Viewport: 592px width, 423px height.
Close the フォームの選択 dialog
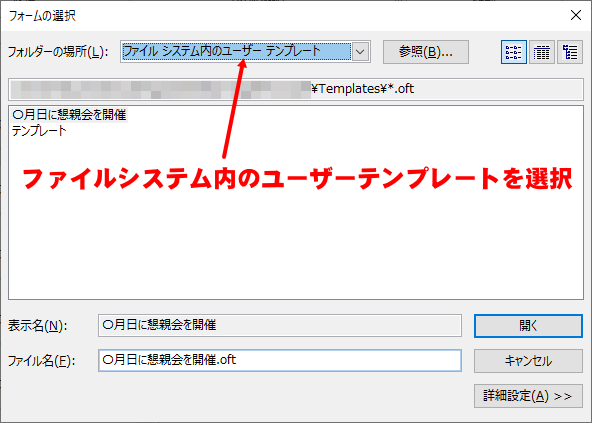pos(576,15)
